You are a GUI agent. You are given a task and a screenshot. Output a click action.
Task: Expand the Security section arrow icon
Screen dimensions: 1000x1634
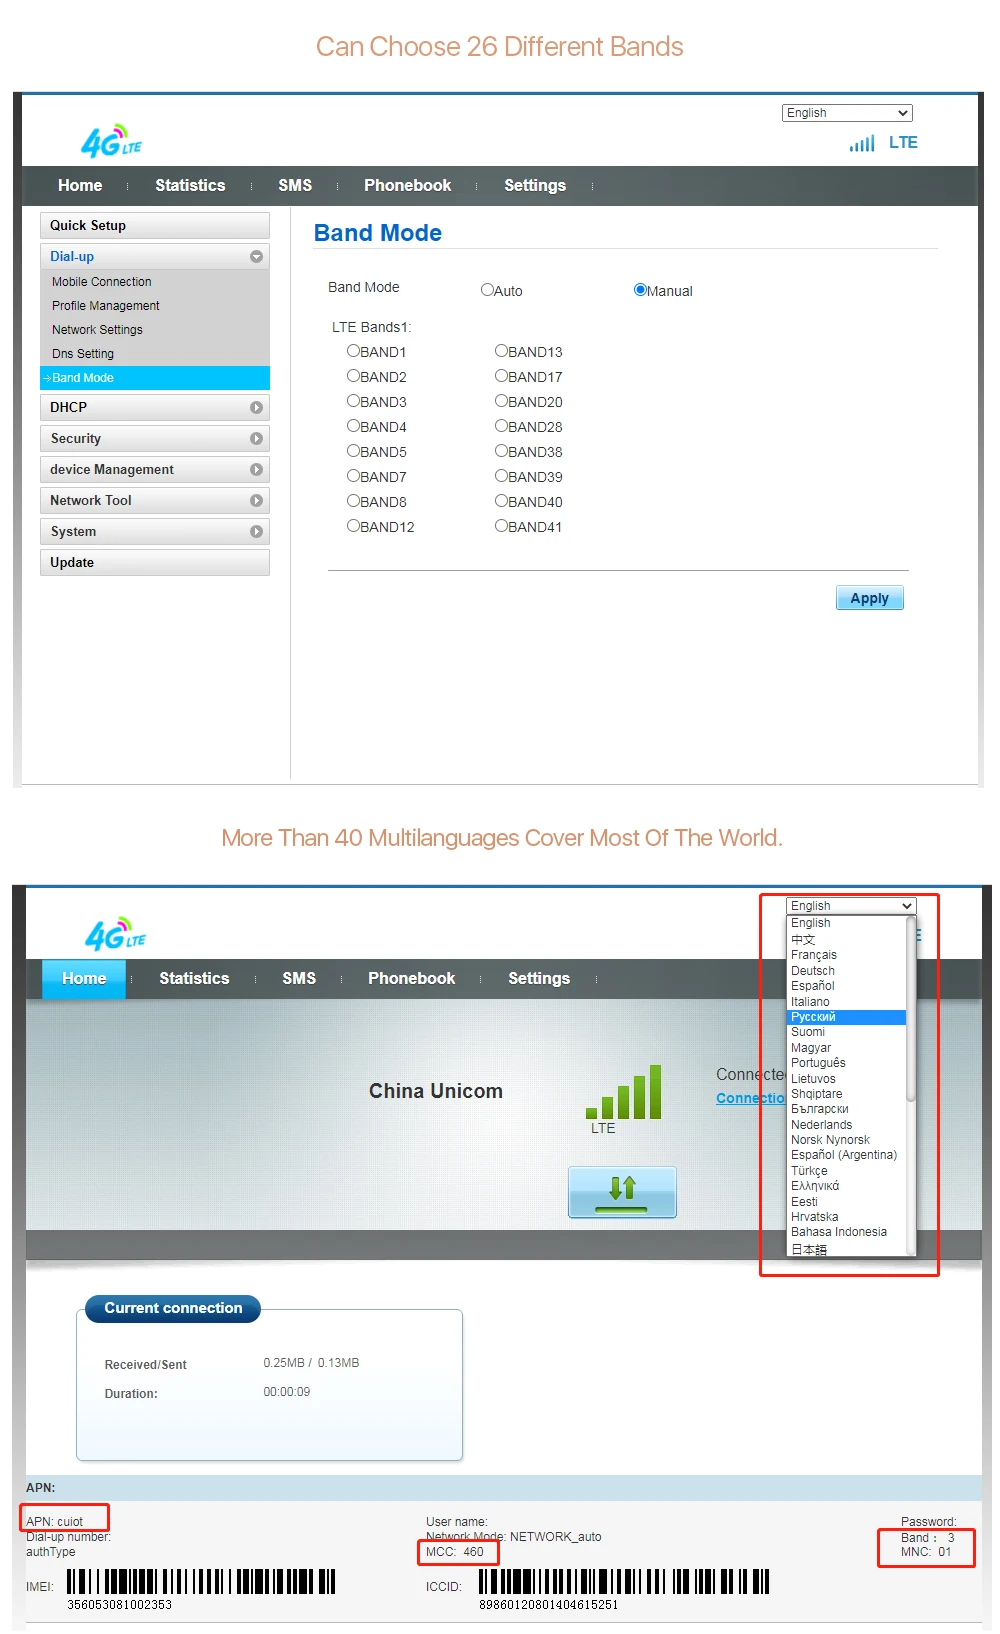256,439
